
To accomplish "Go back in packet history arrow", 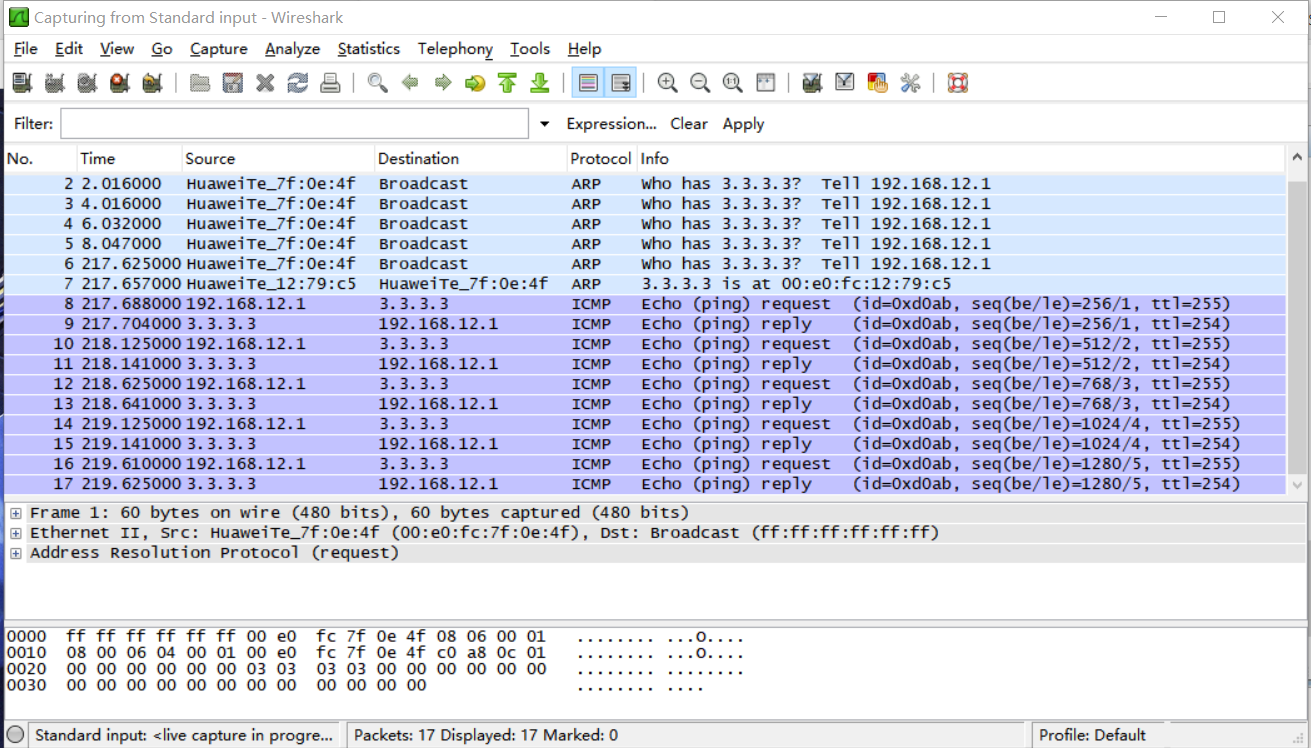I will coord(410,83).
